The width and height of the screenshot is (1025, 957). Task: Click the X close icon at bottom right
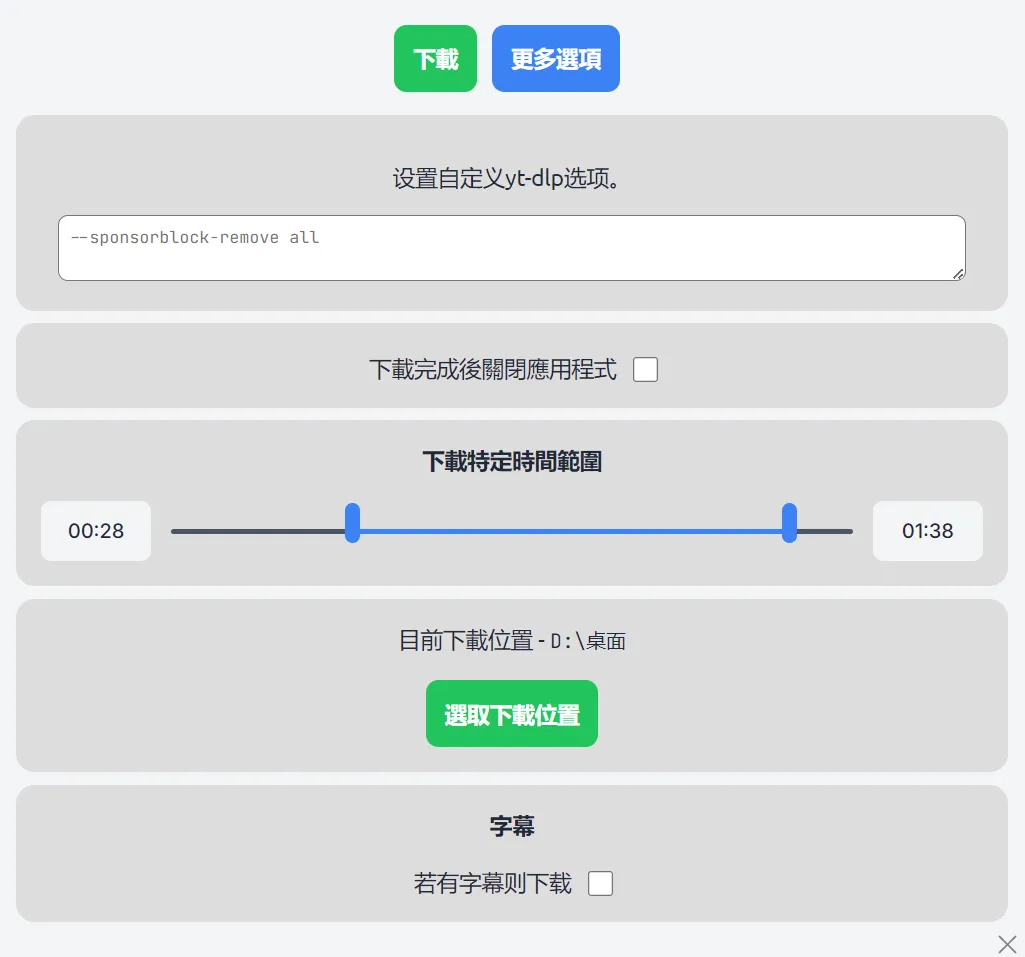1007,944
